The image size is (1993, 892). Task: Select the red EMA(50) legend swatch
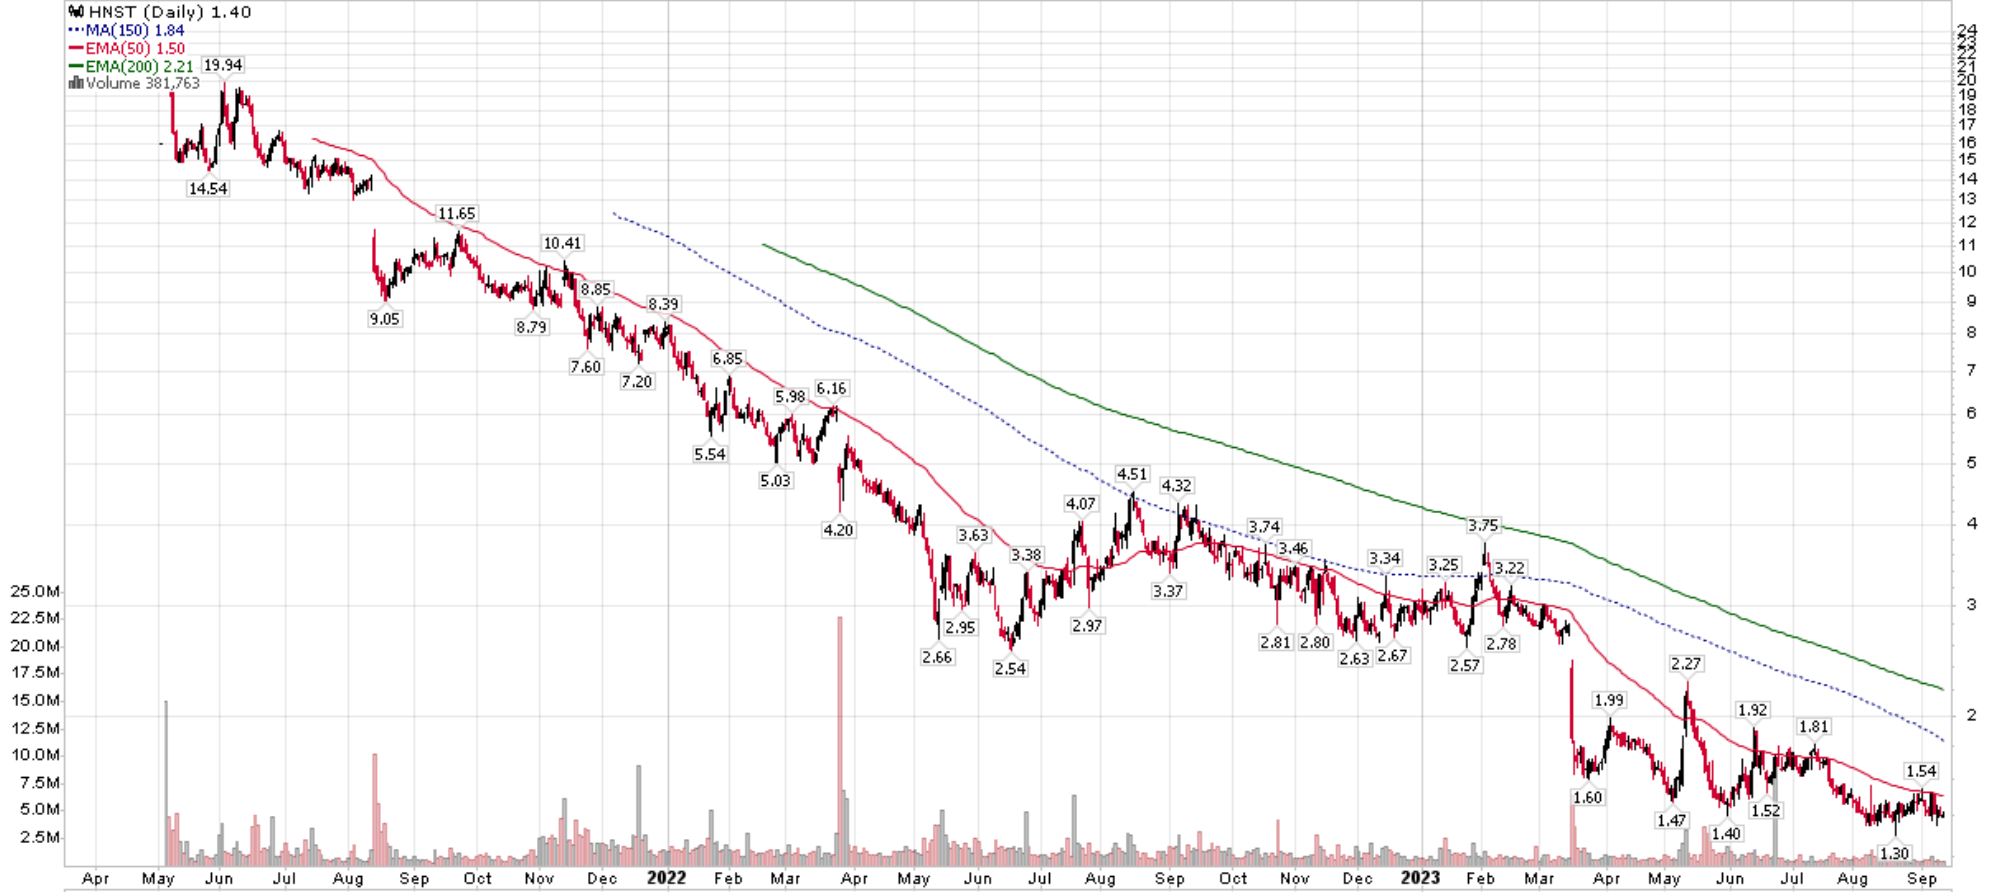point(76,48)
